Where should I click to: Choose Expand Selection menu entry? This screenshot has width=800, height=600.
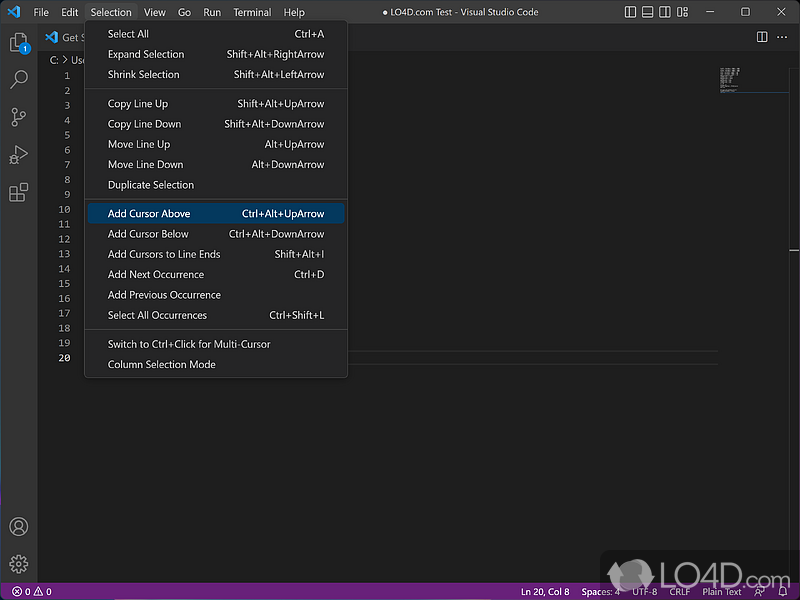pyautogui.click(x=216, y=55)
